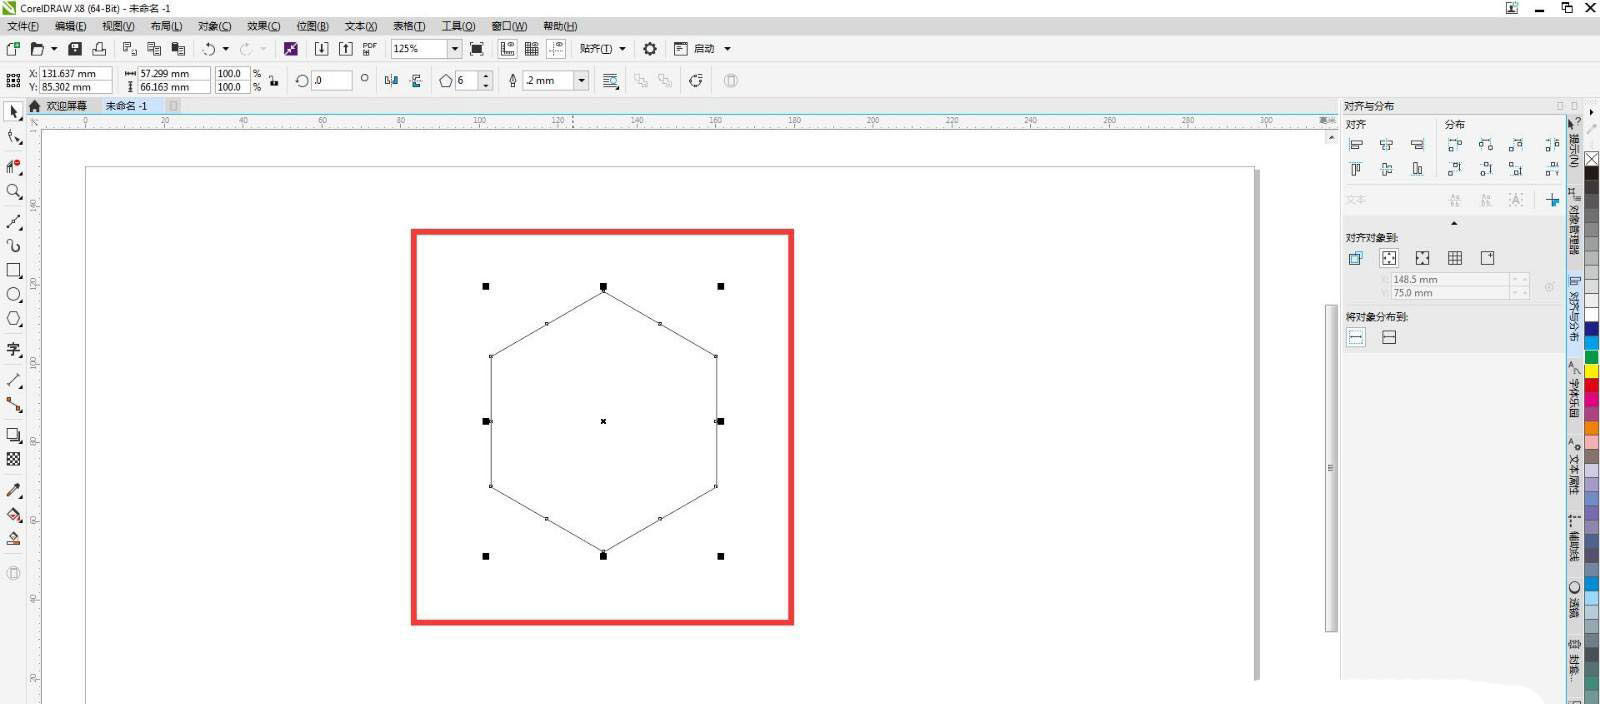The width and height of the screenshot is (1600, 704).
Task: Open the 效果(C) menu
Action: pyautogui.click(x=263, y=26)
